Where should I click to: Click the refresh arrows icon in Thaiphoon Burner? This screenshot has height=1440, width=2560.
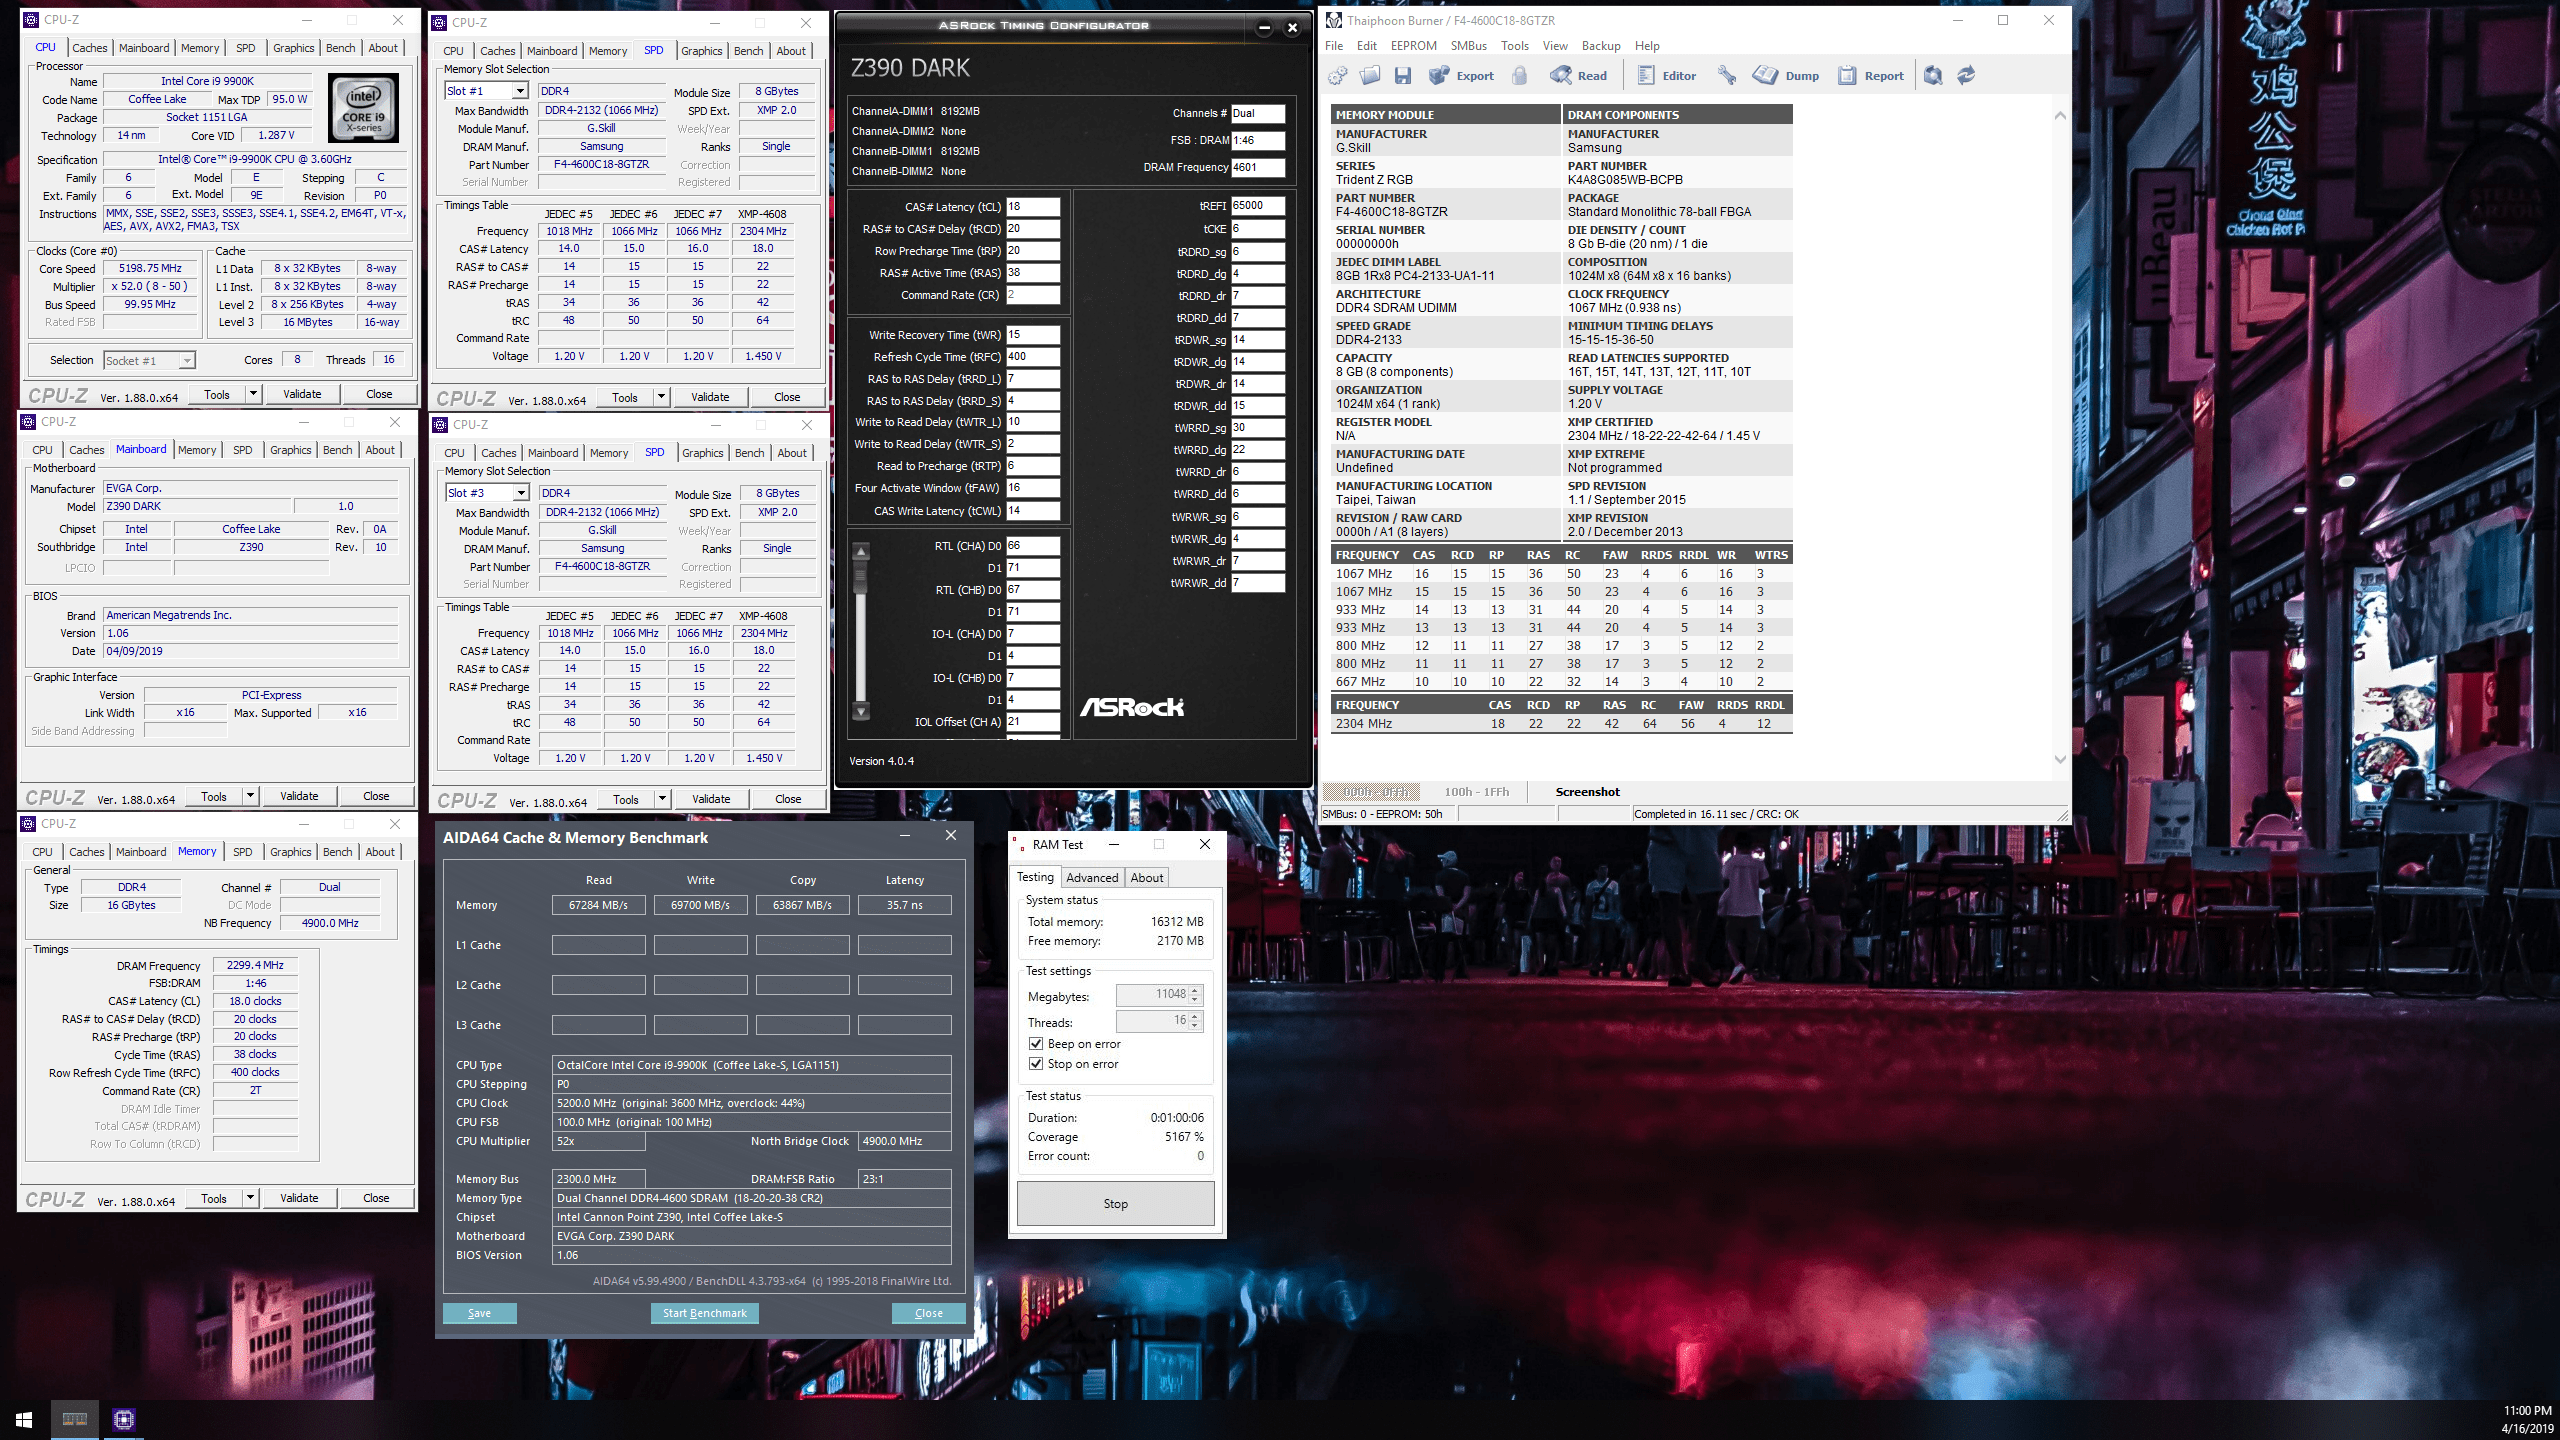click(1966, 75)
